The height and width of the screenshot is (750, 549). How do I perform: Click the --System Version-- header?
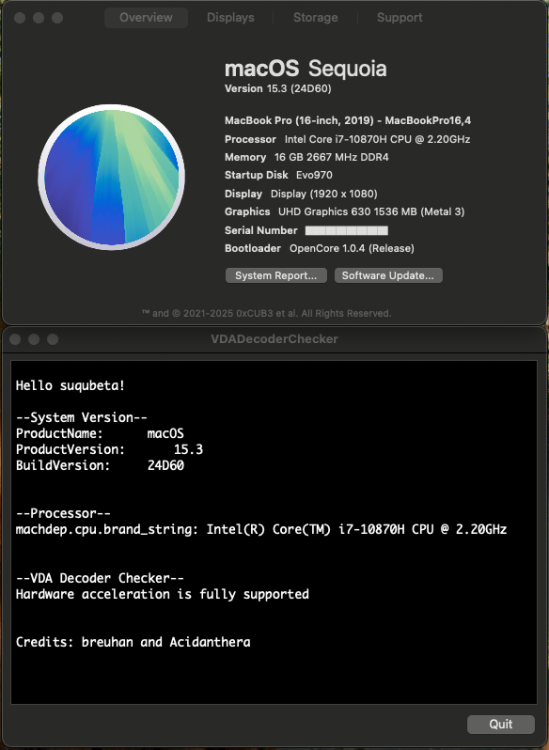(81, 418)
